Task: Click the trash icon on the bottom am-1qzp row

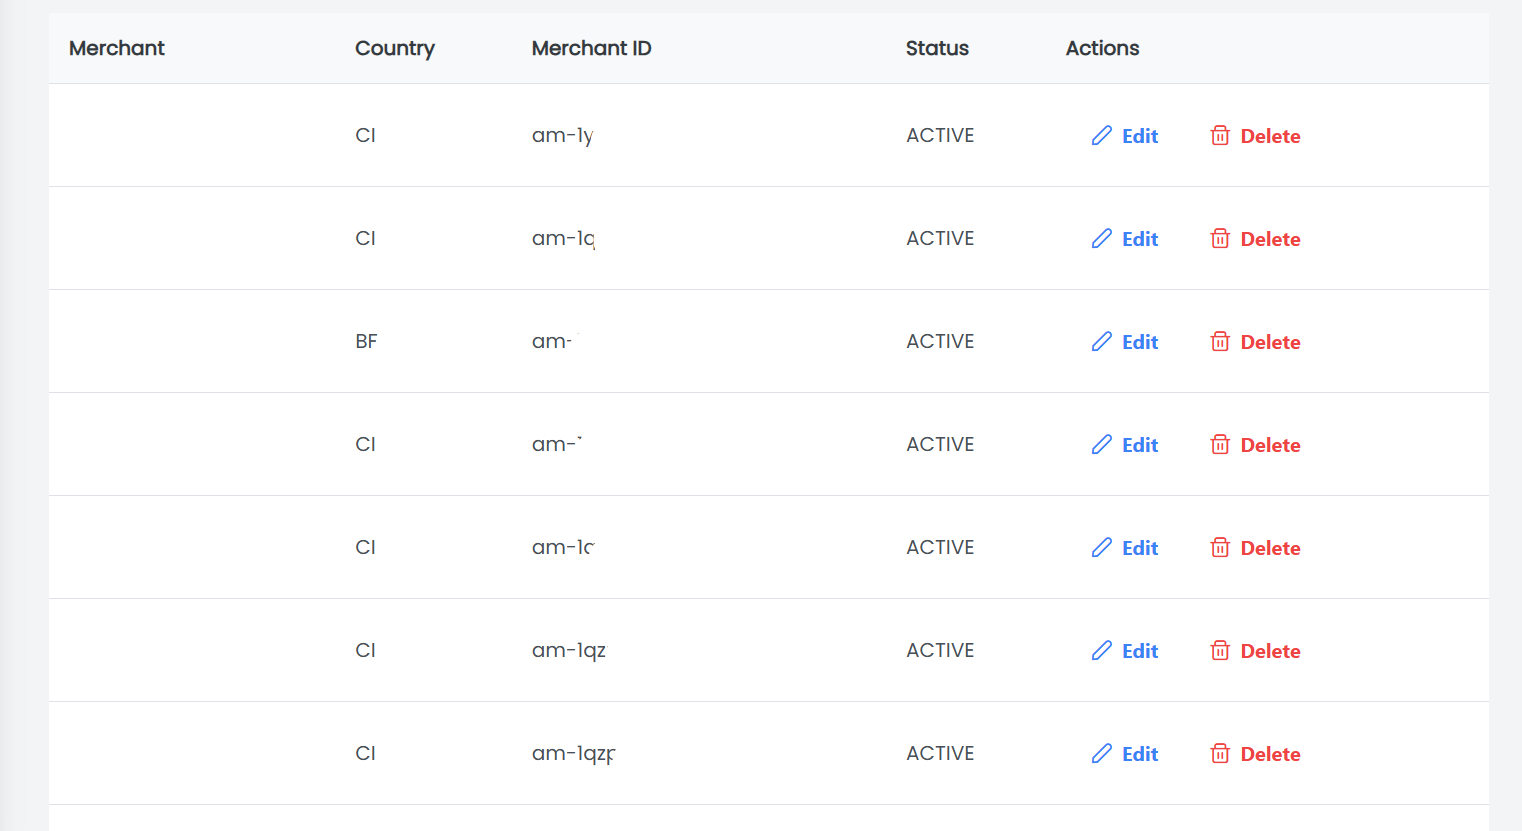Action: coord(1220,753)
